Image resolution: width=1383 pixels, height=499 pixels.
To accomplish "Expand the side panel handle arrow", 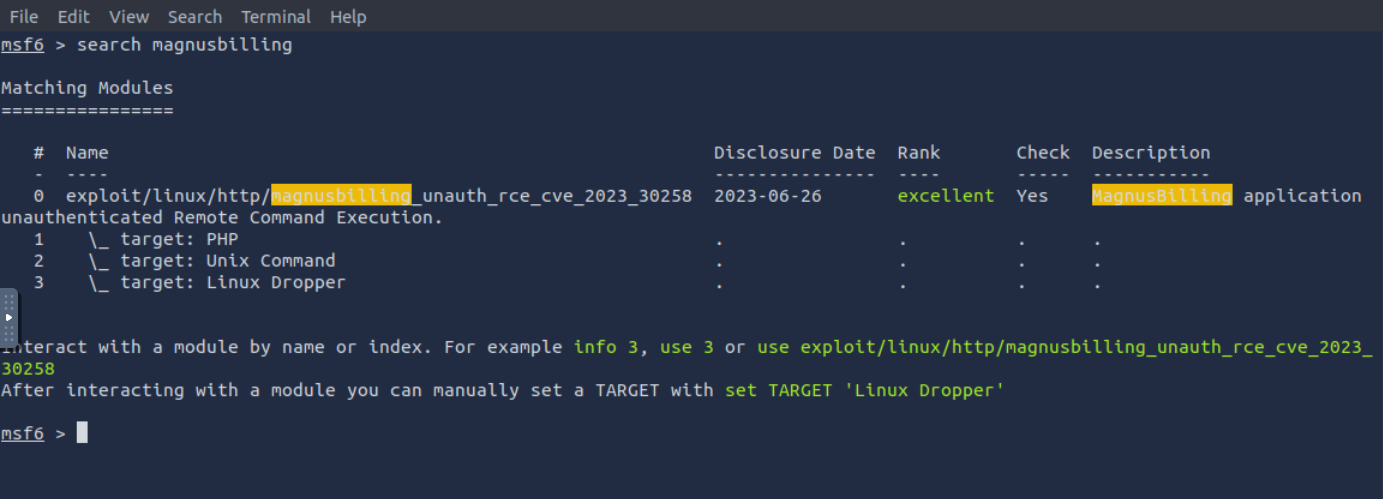I will [8, 317].
